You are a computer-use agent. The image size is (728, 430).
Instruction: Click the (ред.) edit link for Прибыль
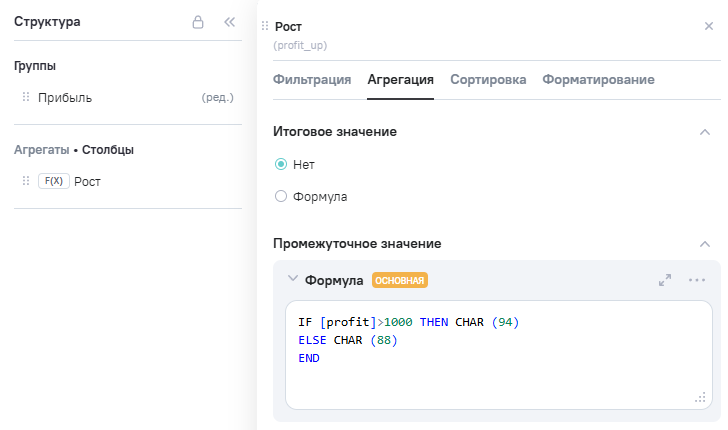tap(217, 98)
